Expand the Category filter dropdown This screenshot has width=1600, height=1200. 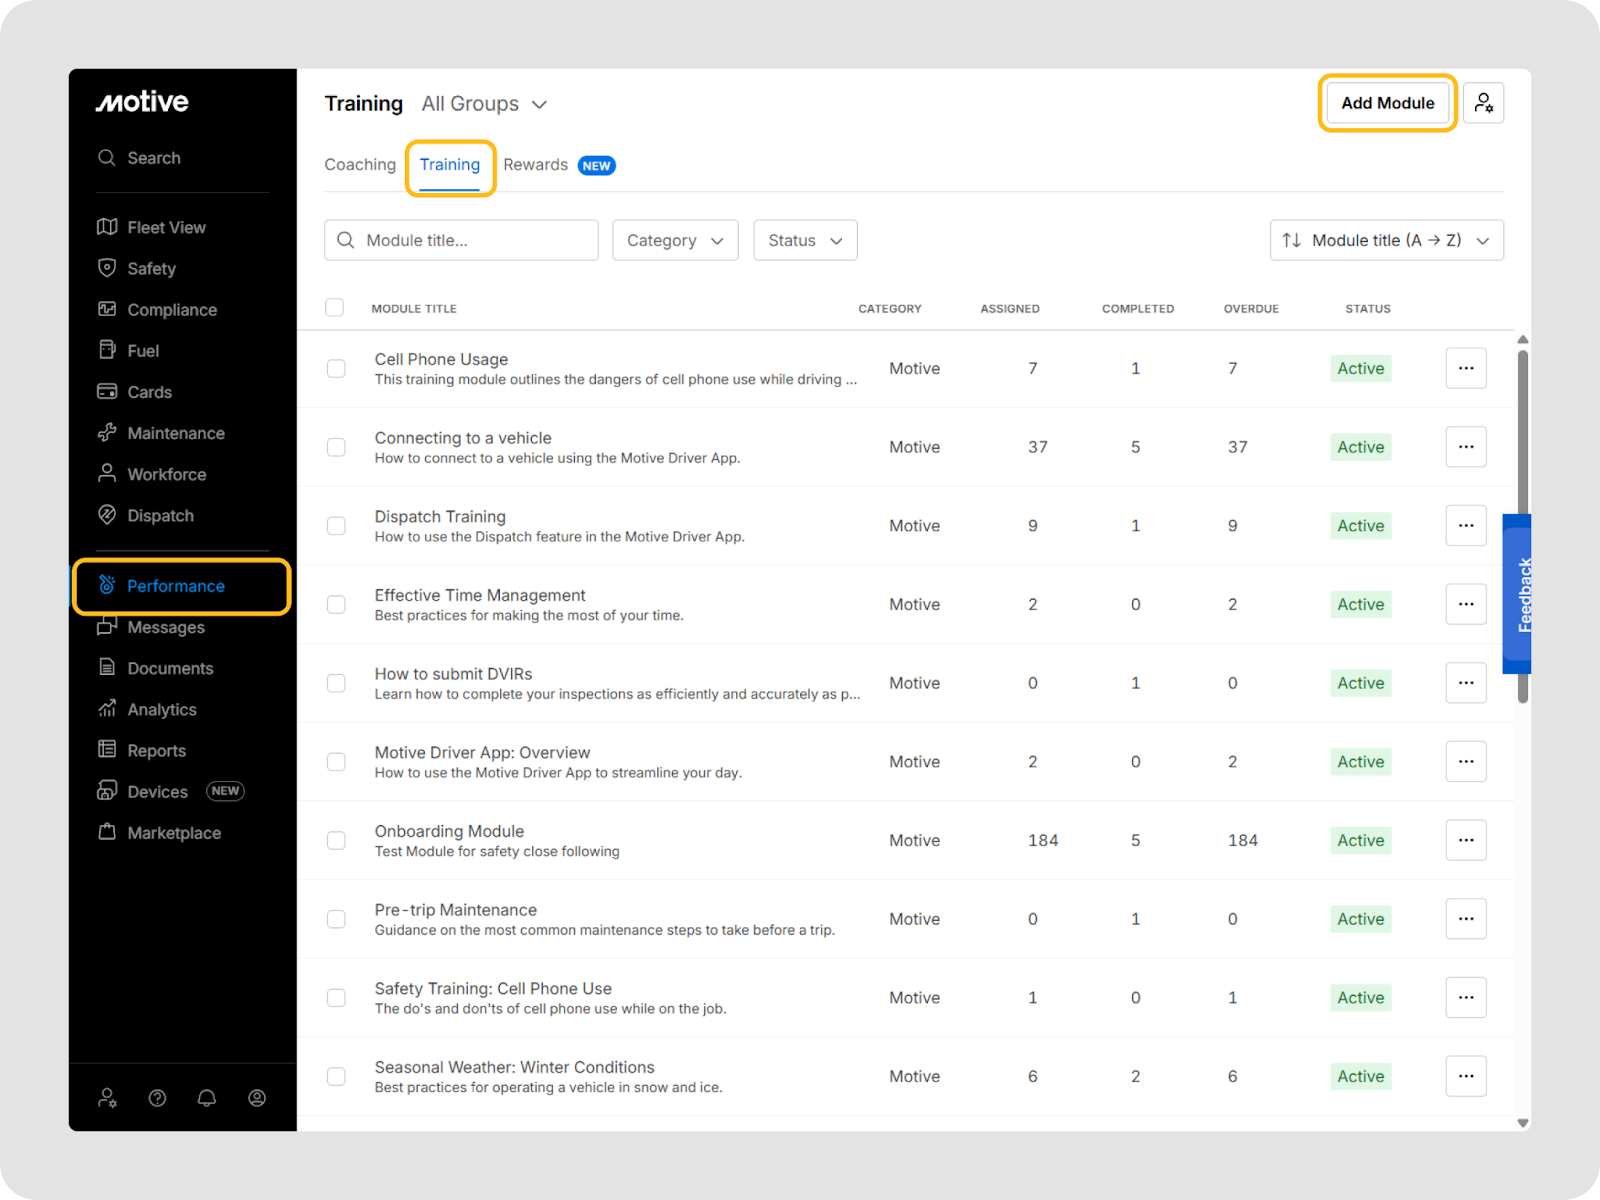[675, 240]
